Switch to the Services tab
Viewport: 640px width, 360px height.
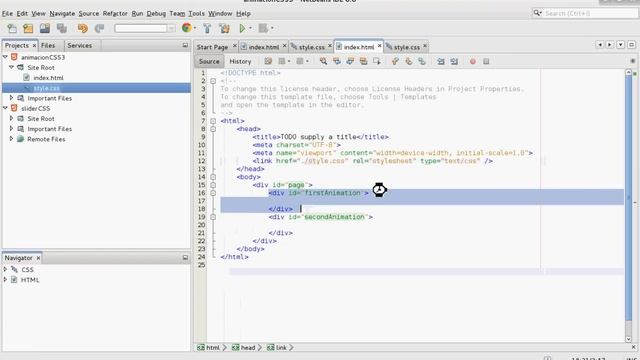point(80,45)
